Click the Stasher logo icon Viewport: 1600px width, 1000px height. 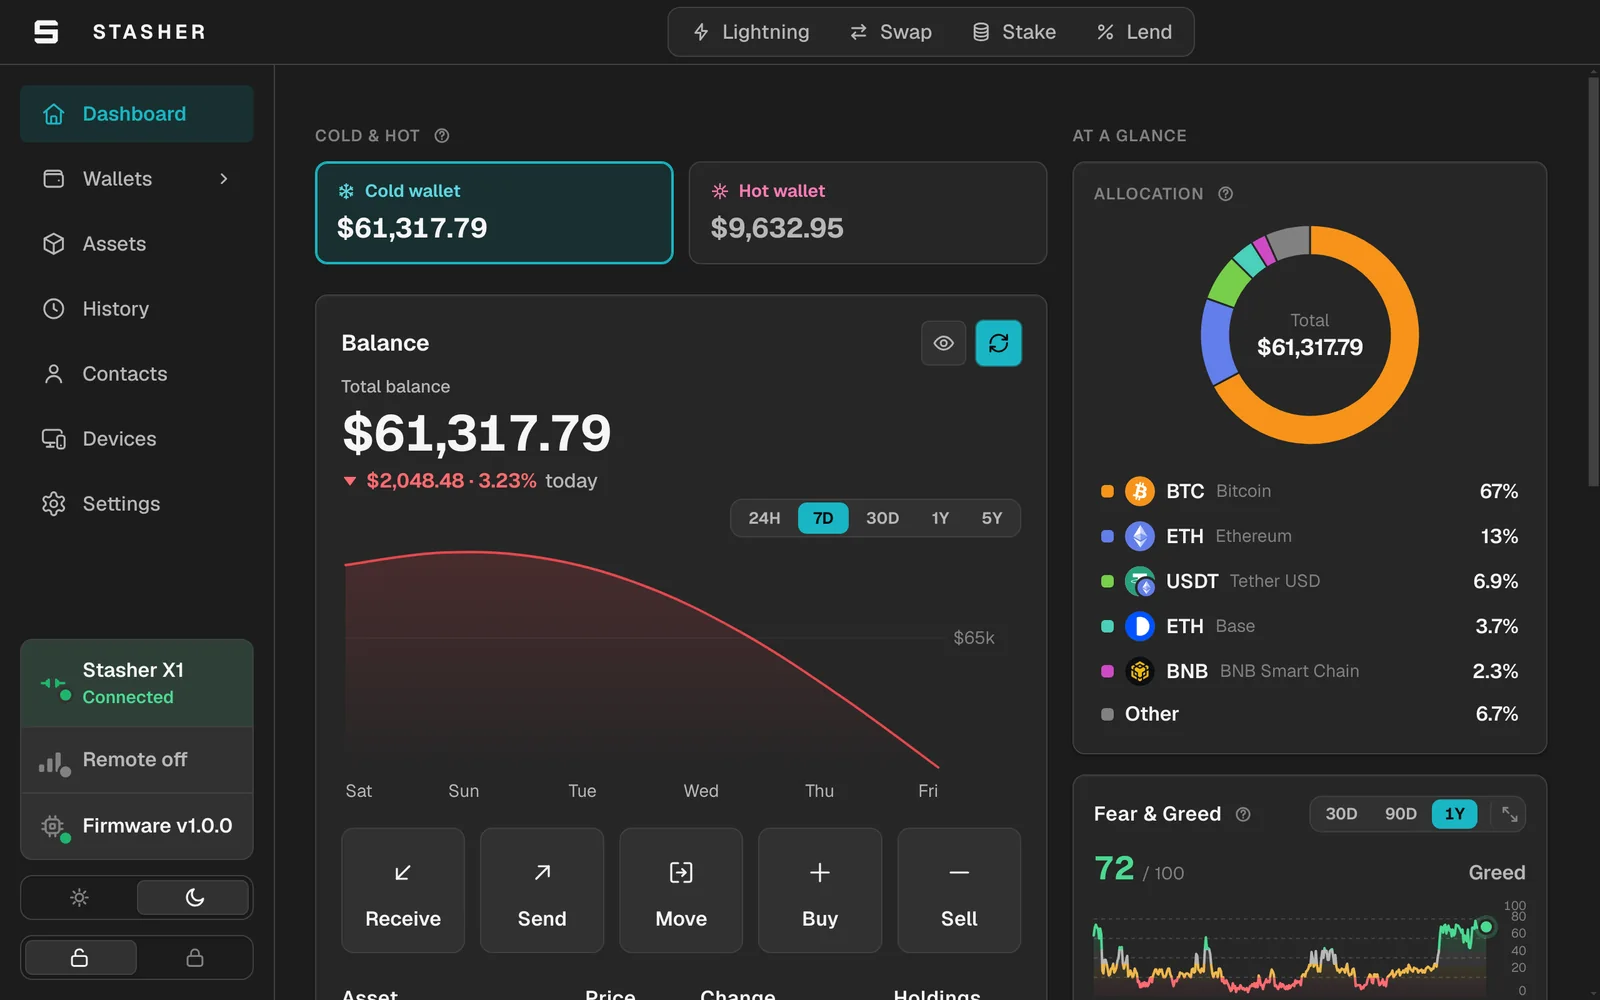click(x=46, y=32)
